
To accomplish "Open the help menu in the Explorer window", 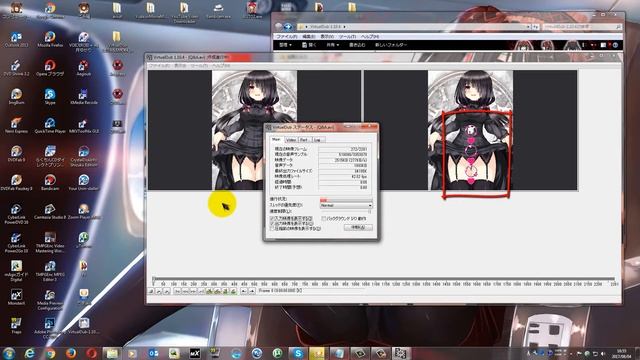I will pos(370,36).
